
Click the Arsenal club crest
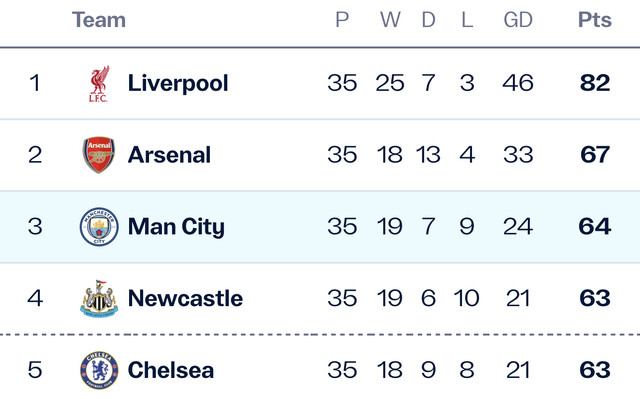[x=99, y=155]
